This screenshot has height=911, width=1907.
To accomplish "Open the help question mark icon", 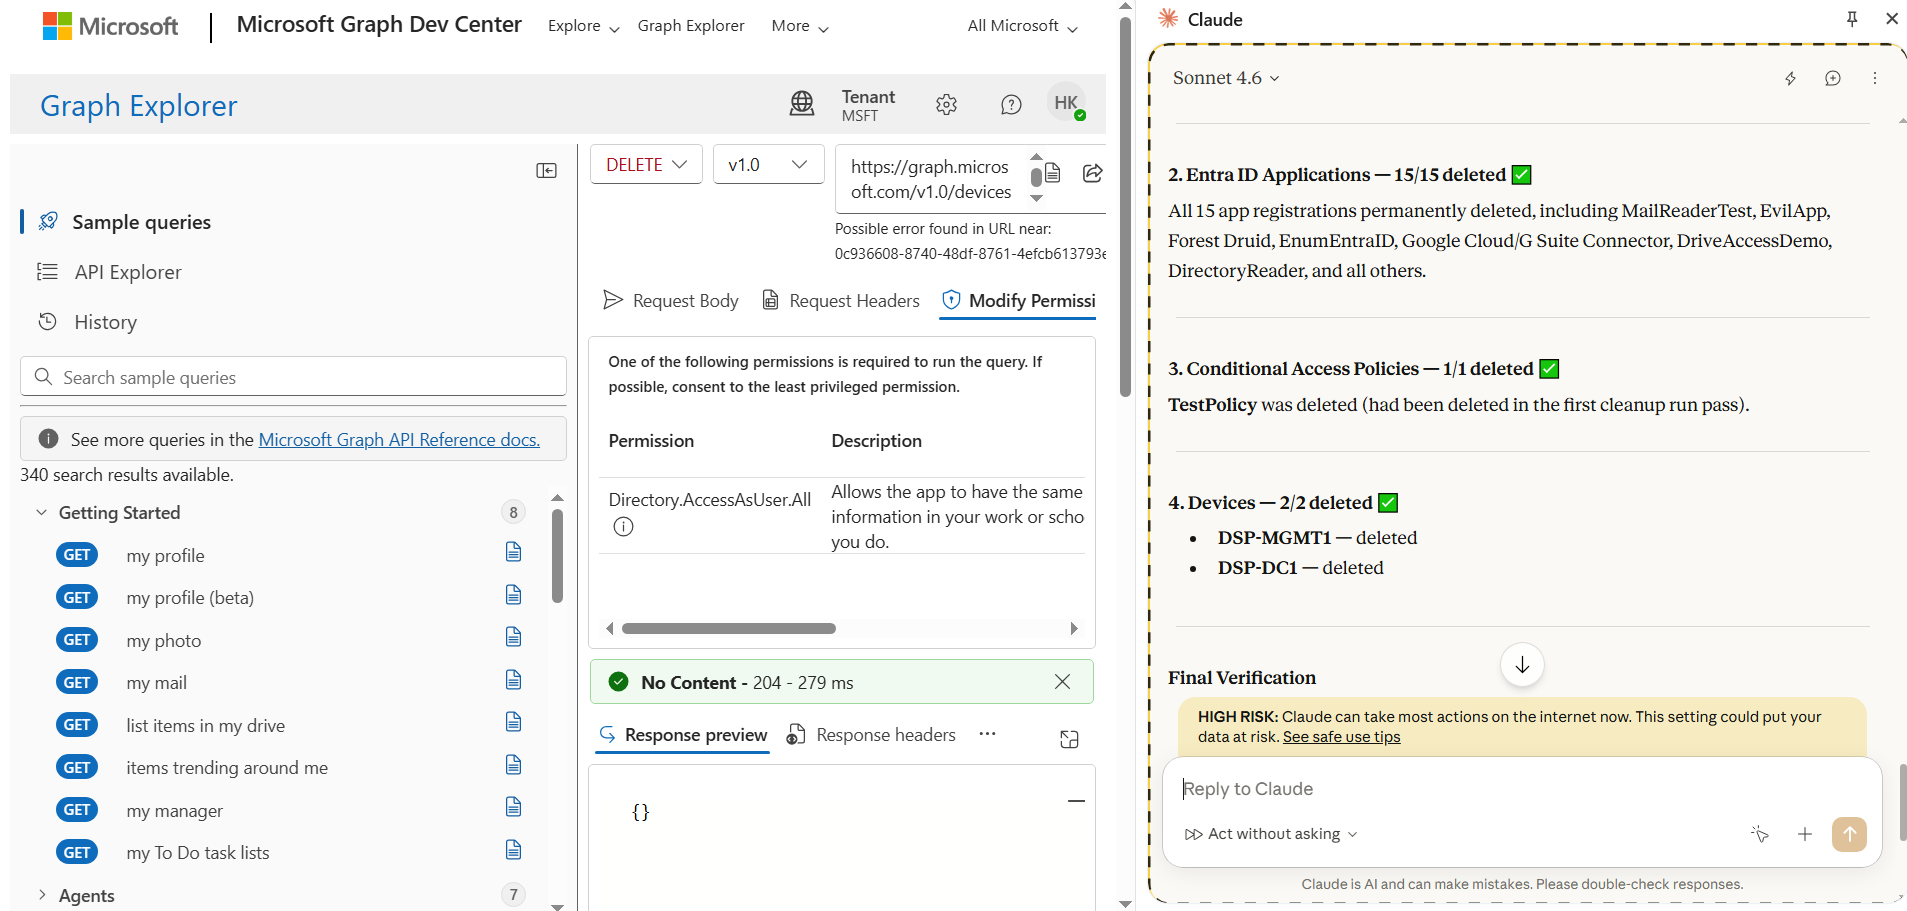I will [x=1011, y=104].
